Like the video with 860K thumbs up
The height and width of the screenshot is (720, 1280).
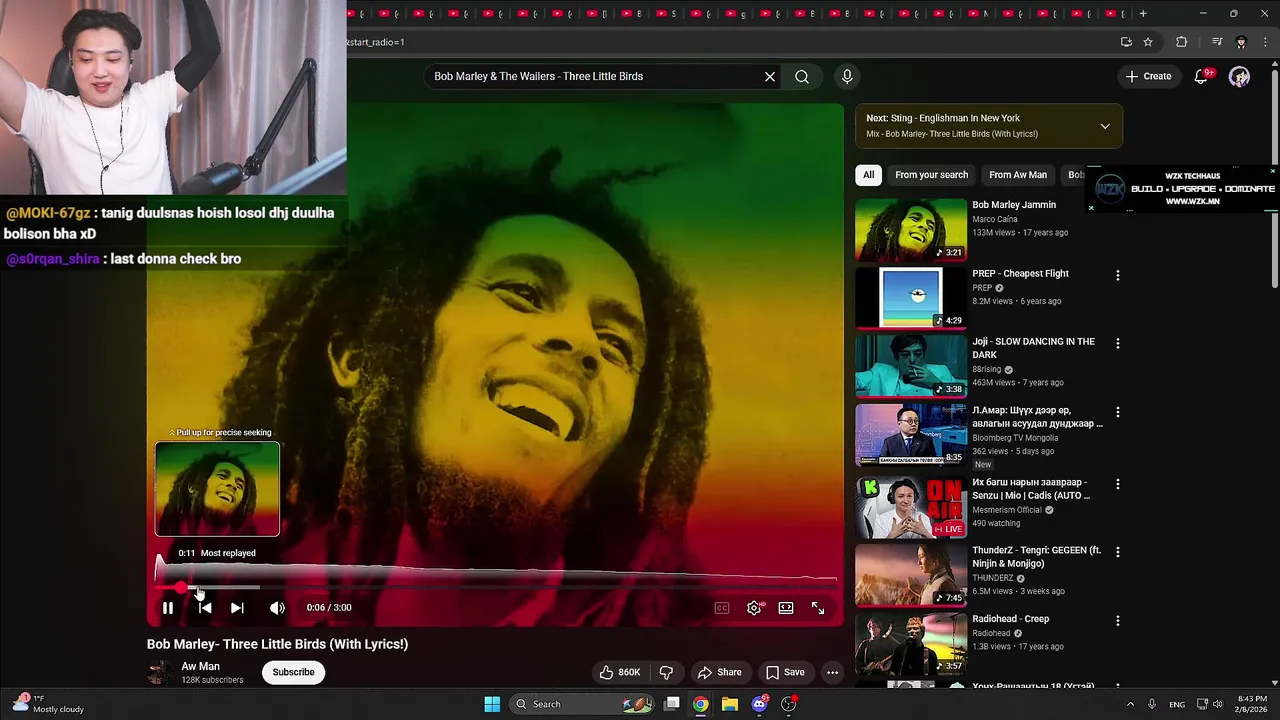point(620,672)
